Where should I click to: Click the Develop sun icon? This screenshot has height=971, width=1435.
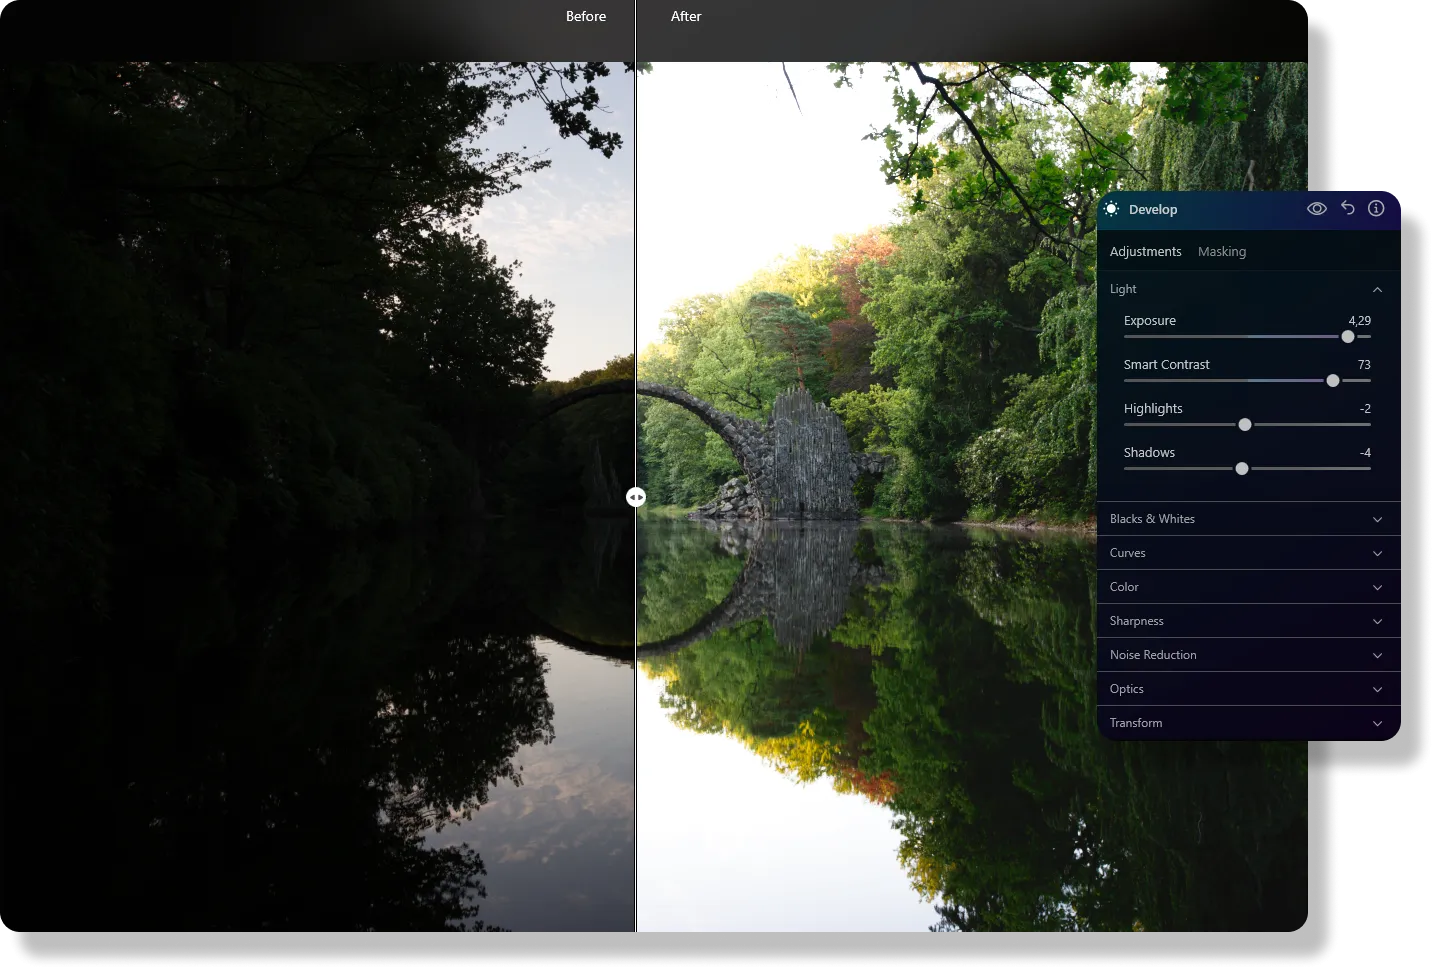click(1111, 209)
